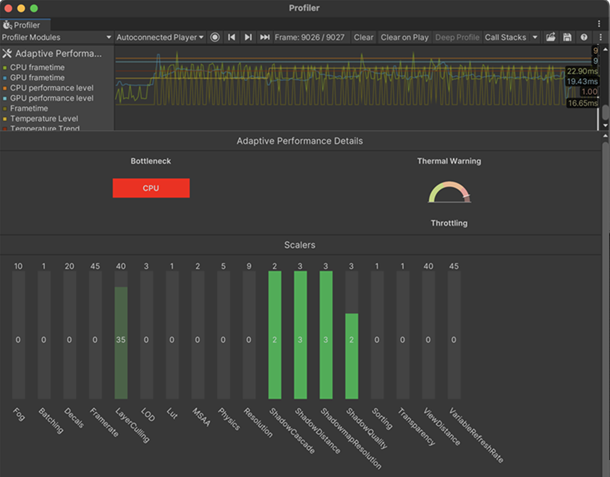Select the Profiler tab
The width and height of the screenshot is (610, 477).
coord(22,24)
